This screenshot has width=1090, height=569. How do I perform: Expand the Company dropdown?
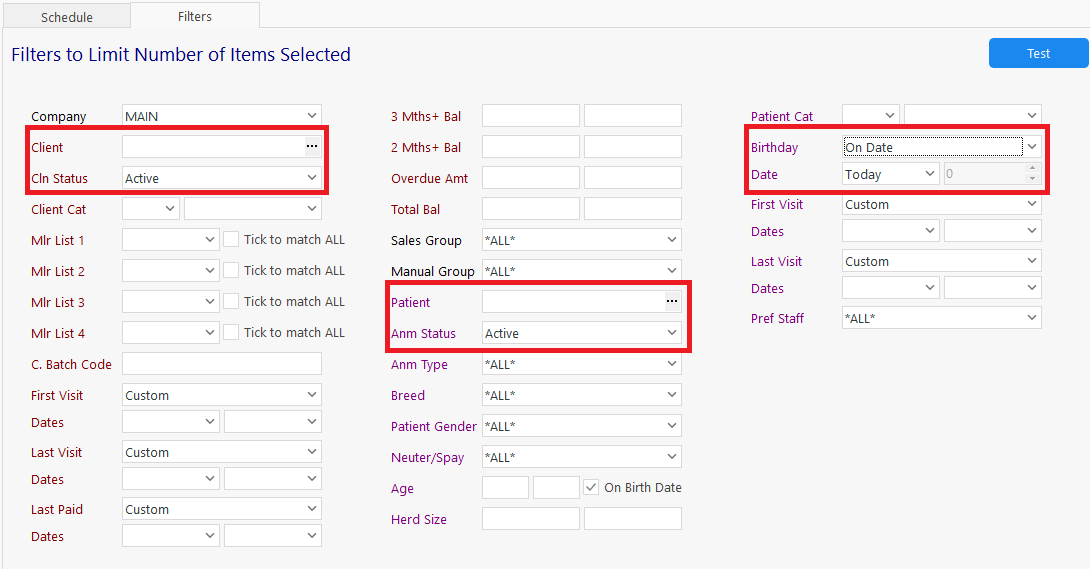click(312, 116)
